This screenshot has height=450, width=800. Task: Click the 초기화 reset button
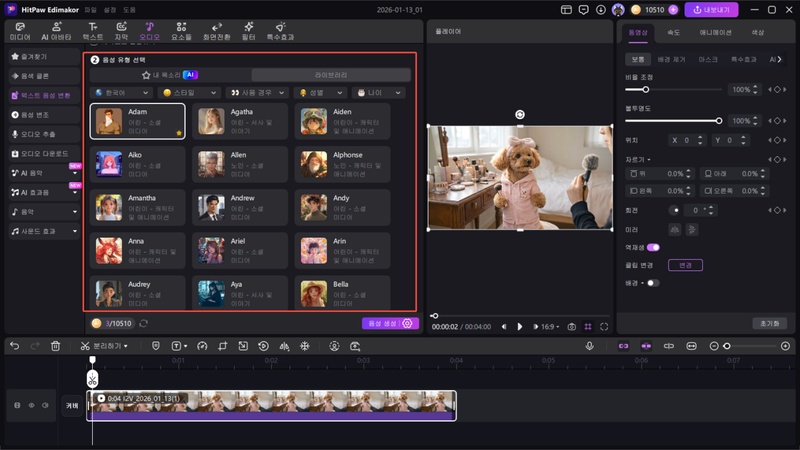(x=769, y=323)
